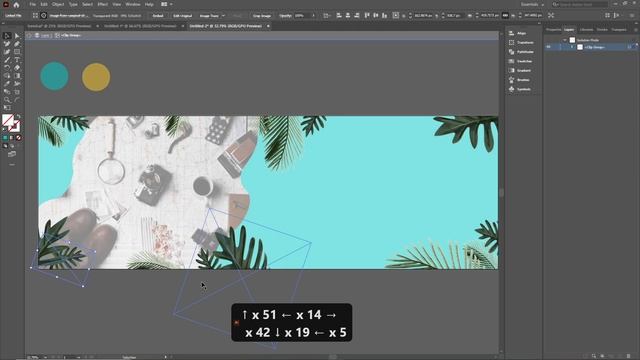Switch to the Libraries panel tab
This screenshot has height=360, width=640.
click(586, 30)
